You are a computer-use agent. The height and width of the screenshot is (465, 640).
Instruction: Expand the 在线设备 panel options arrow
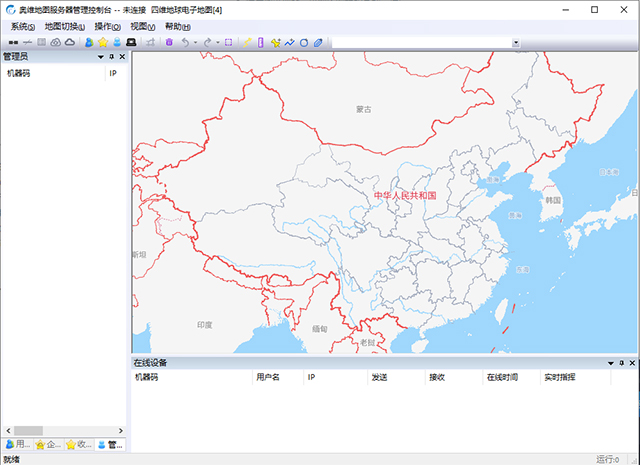pyautogui.click(x=610, y=363)
